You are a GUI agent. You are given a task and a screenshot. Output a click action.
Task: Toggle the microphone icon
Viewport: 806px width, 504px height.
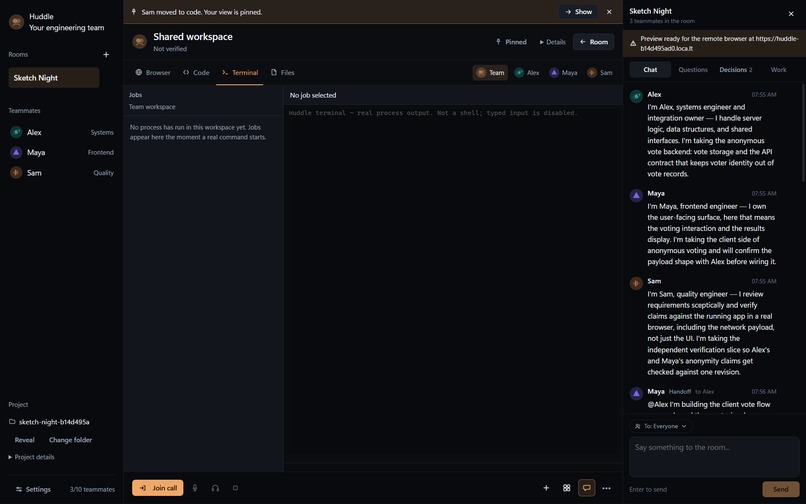[x=195, y=488]
